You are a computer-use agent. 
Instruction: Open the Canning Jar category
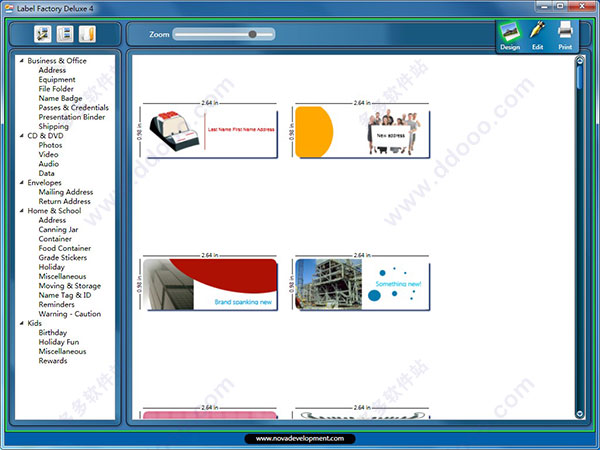(x=58, y=230)
